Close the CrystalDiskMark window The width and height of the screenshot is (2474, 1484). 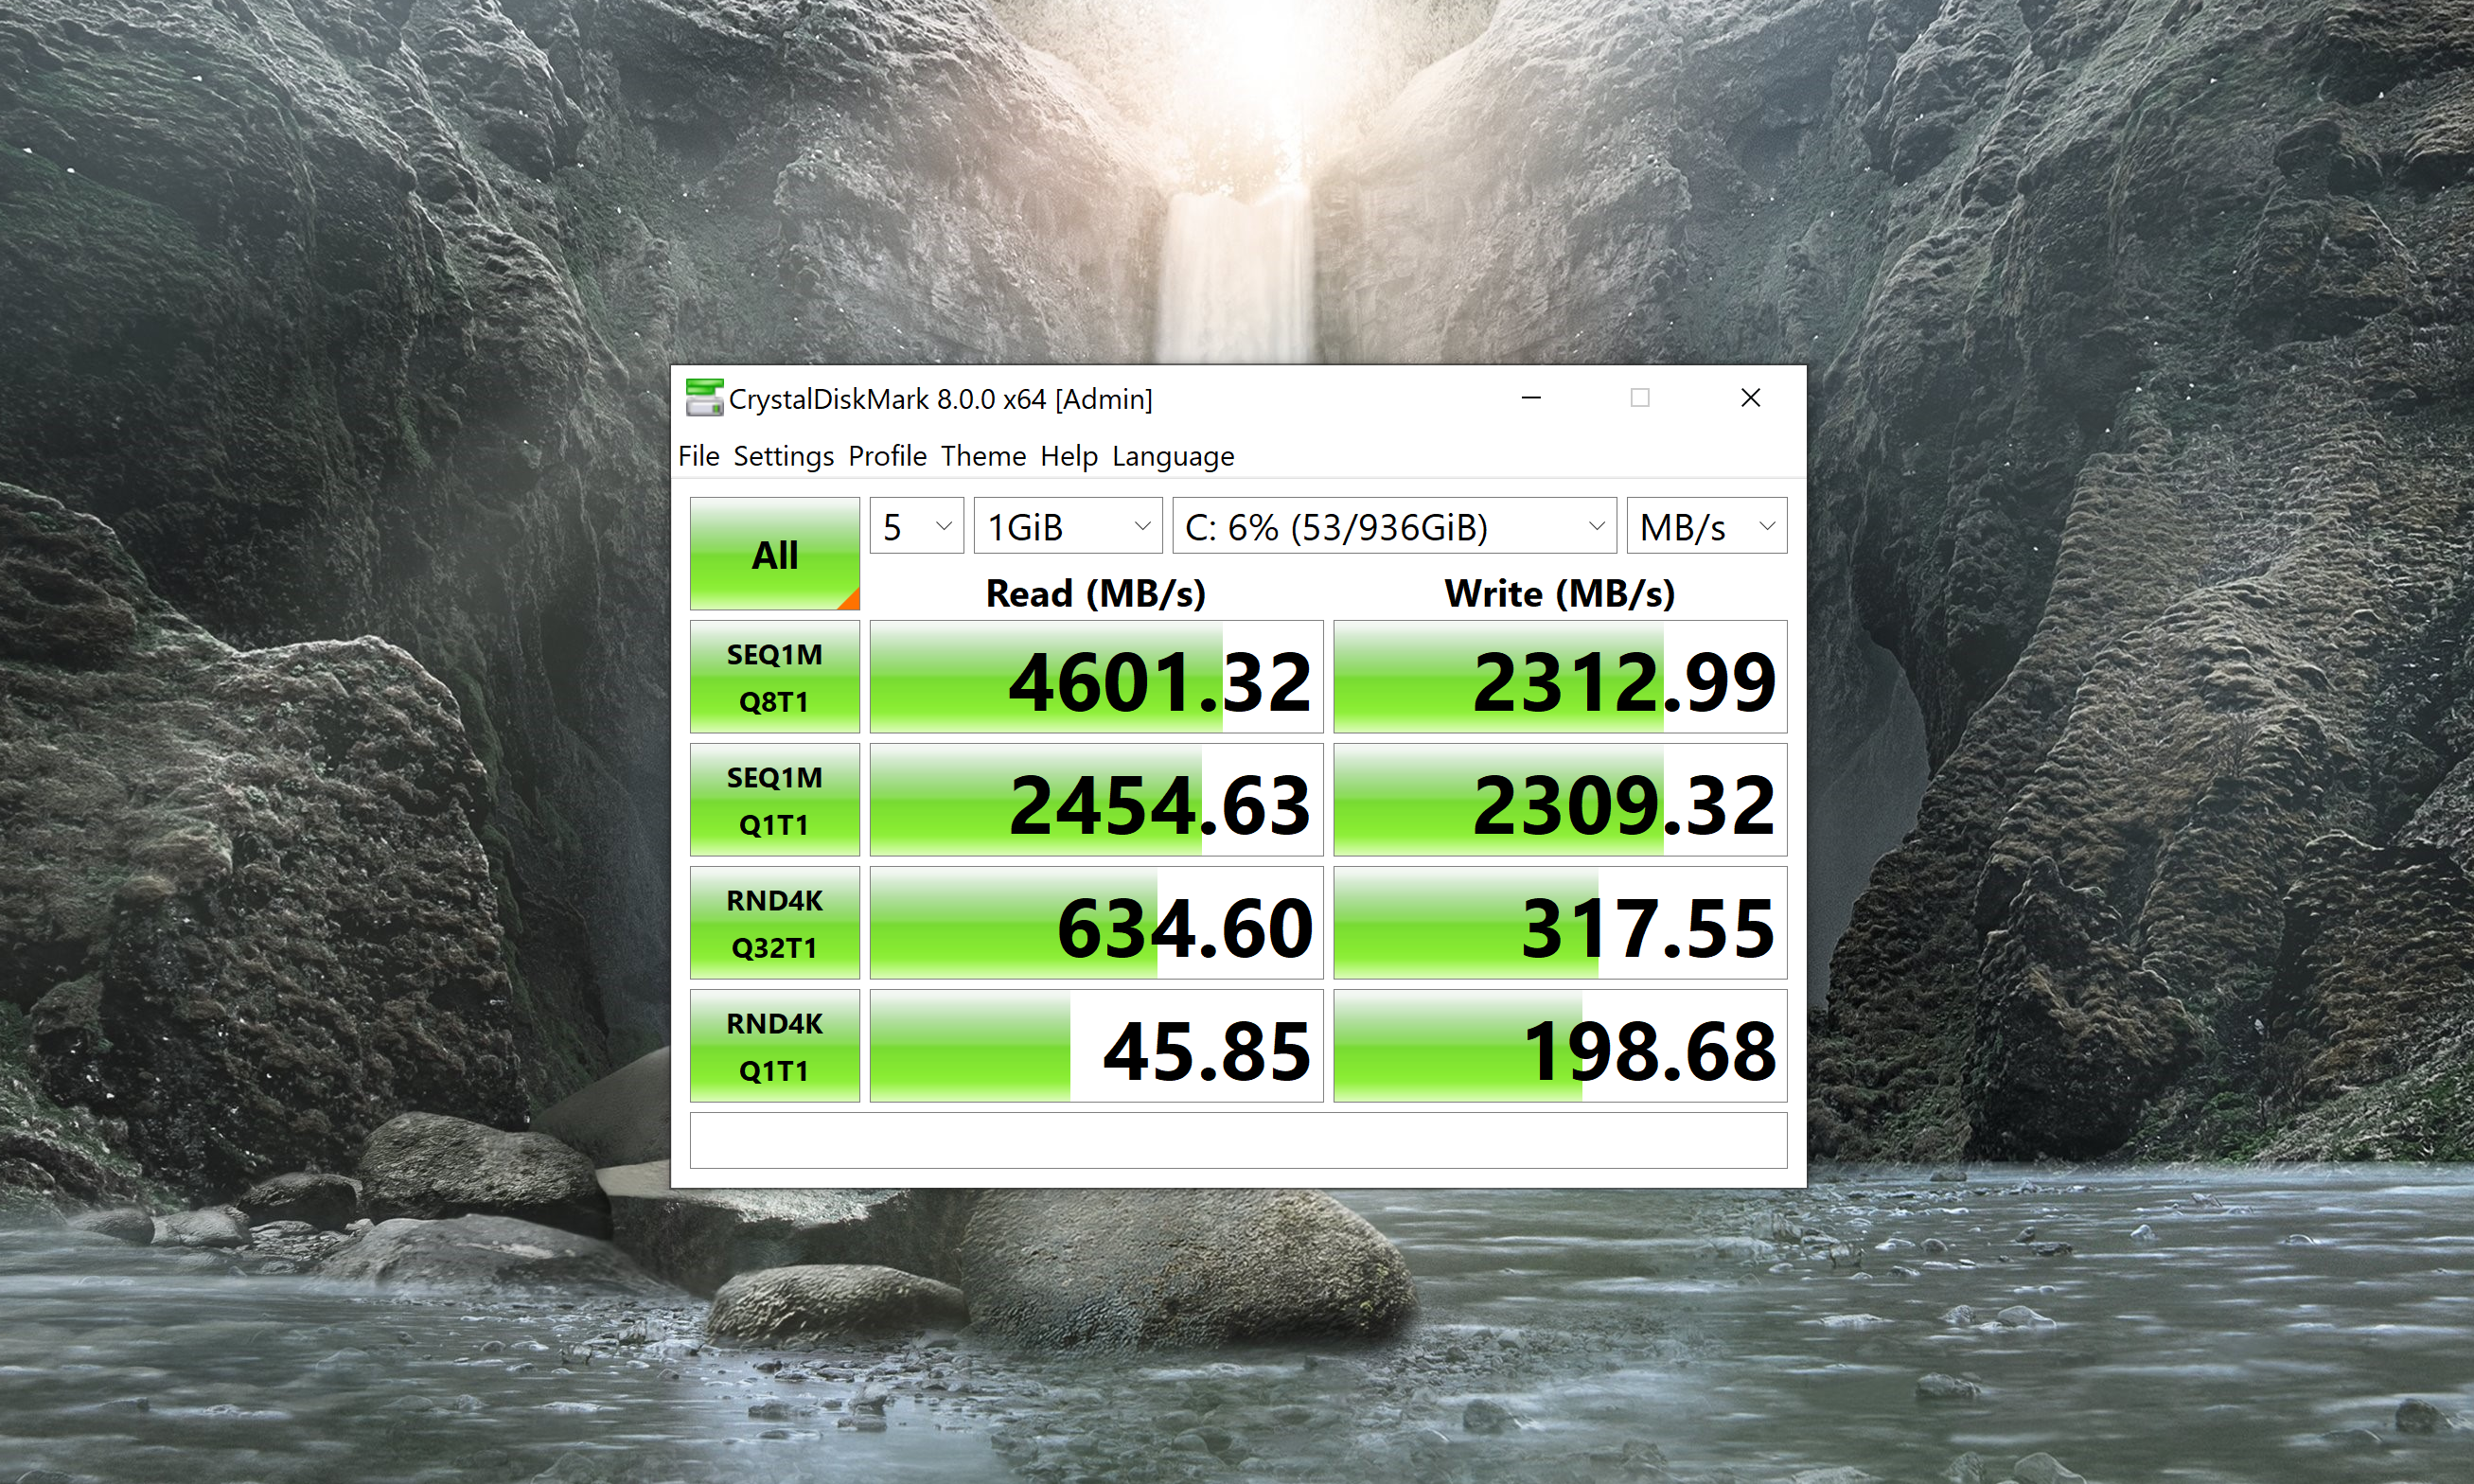point(1750,398)
